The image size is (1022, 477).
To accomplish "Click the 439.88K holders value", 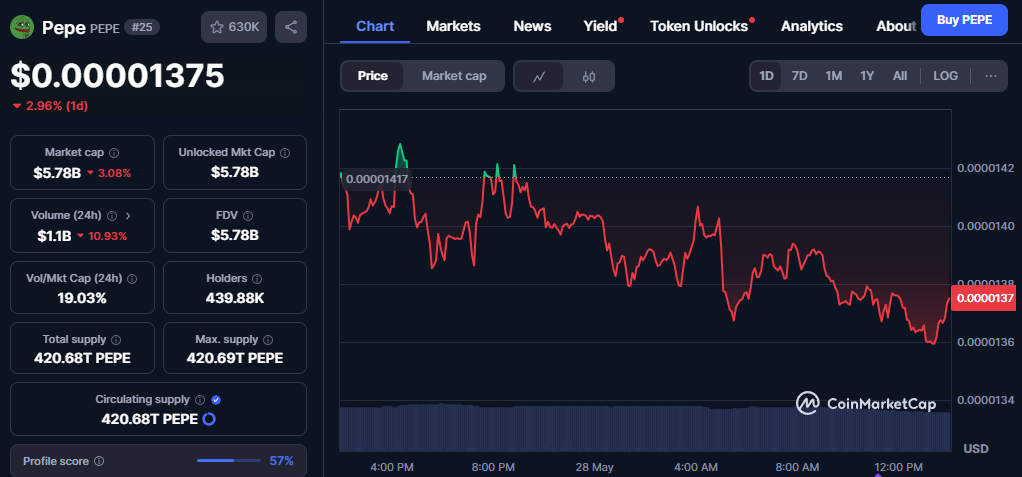I will [235, 298].
